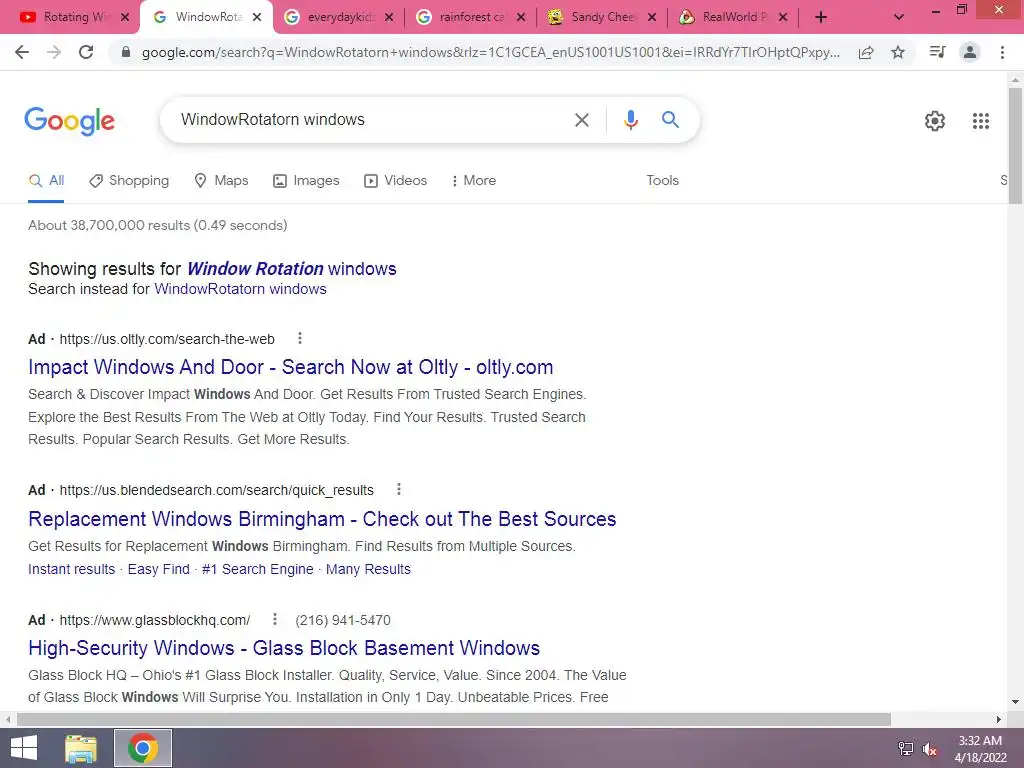Switch to Images results
The image size is (1024, 768).
click(306, 181)
